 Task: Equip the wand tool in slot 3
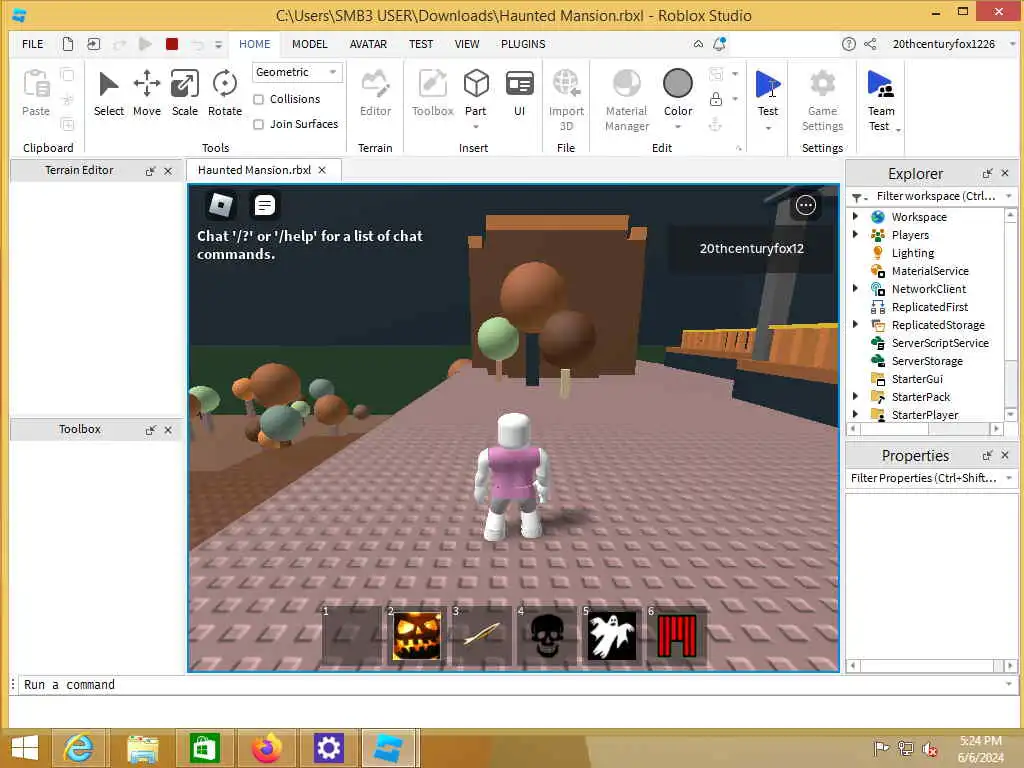point(481,635)
